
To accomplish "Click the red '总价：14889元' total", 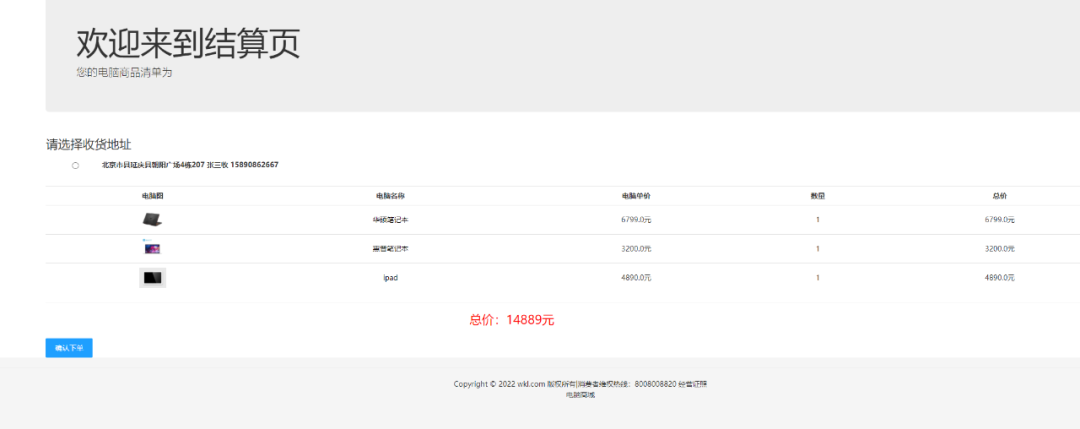I will point(512,320).
